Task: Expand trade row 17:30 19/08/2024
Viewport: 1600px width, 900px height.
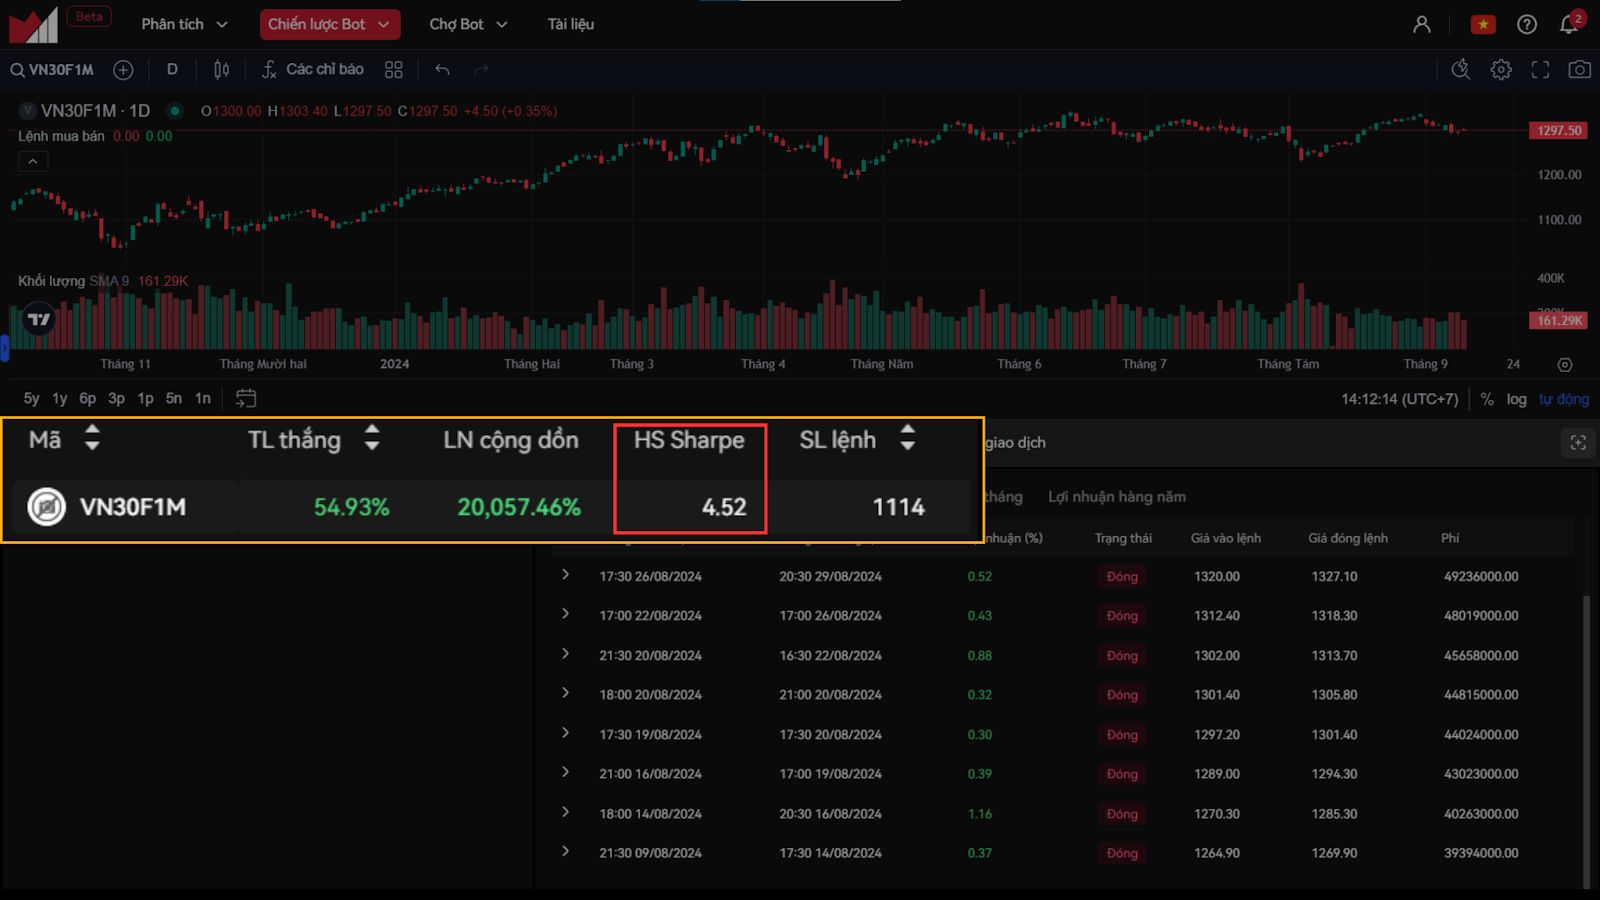Action: (x=566, y=733)
